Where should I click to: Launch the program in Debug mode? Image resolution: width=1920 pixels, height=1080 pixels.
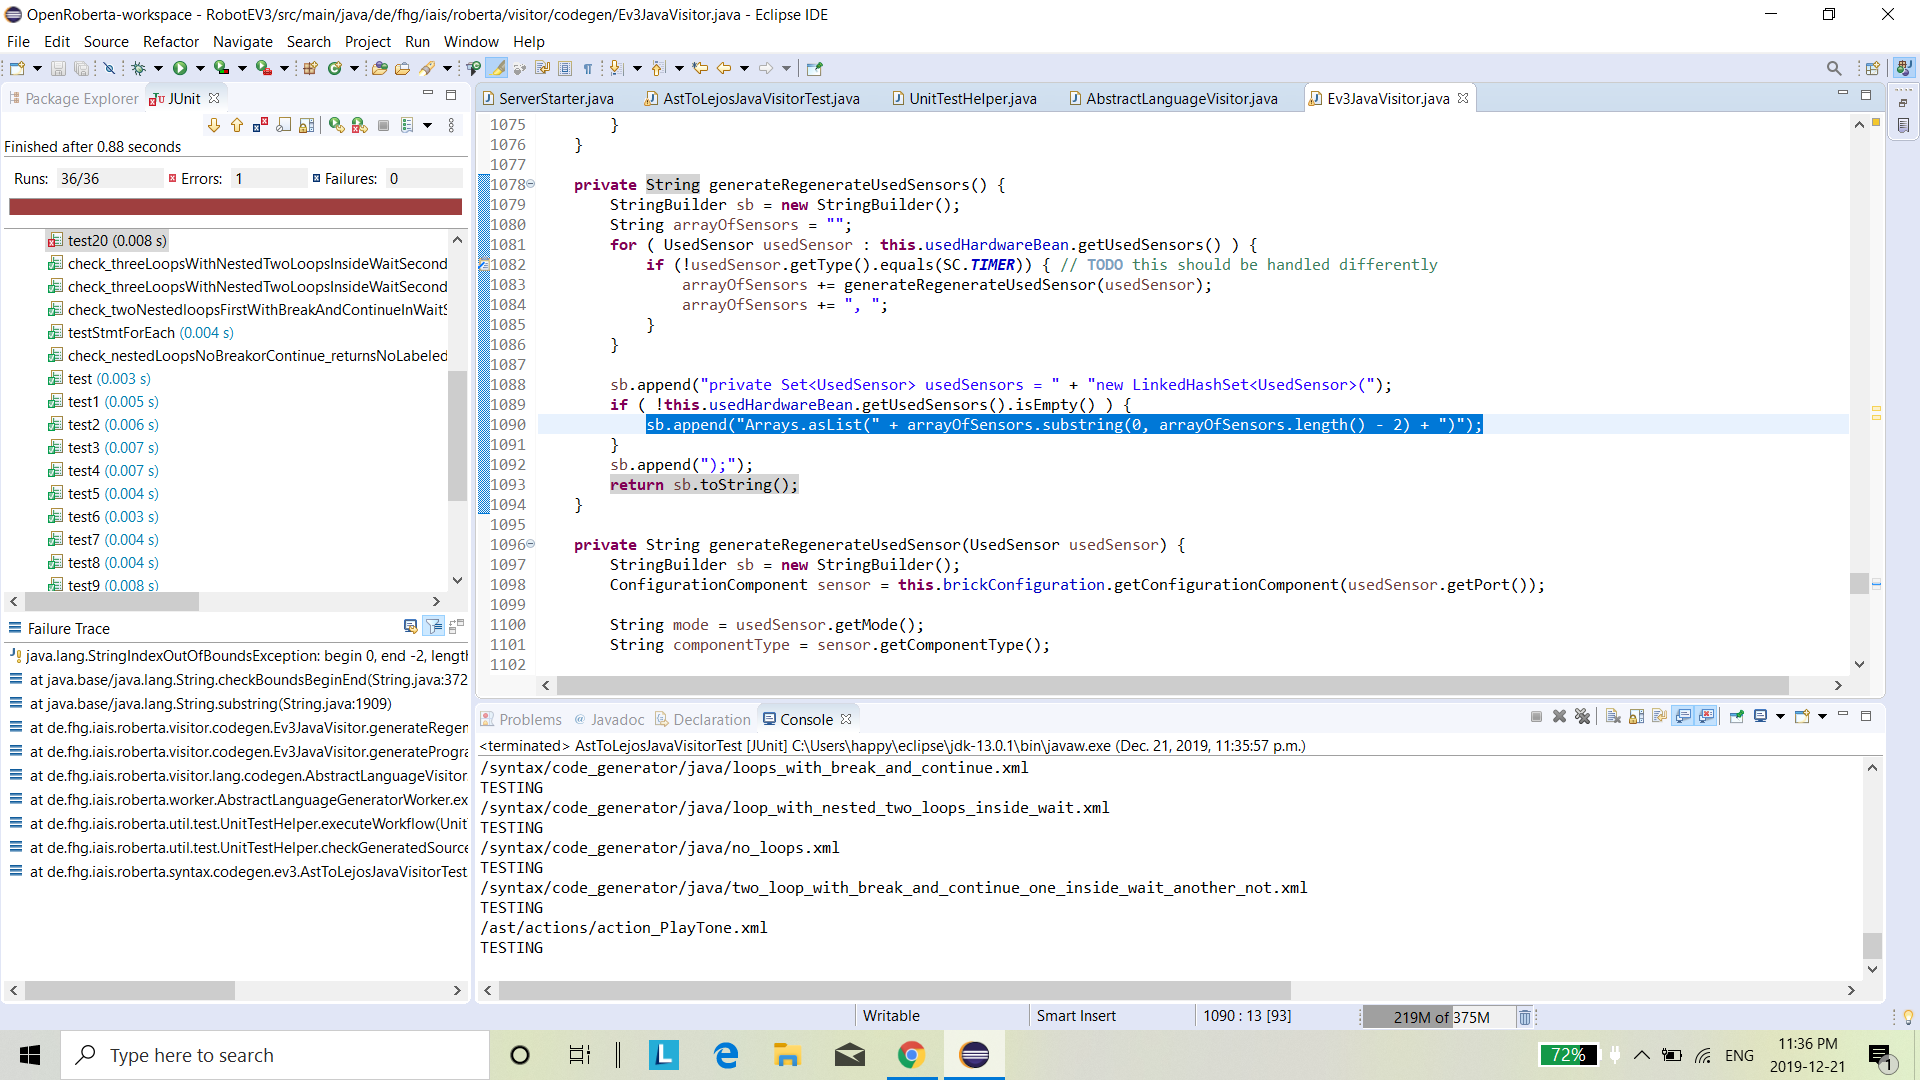[139, 68]
